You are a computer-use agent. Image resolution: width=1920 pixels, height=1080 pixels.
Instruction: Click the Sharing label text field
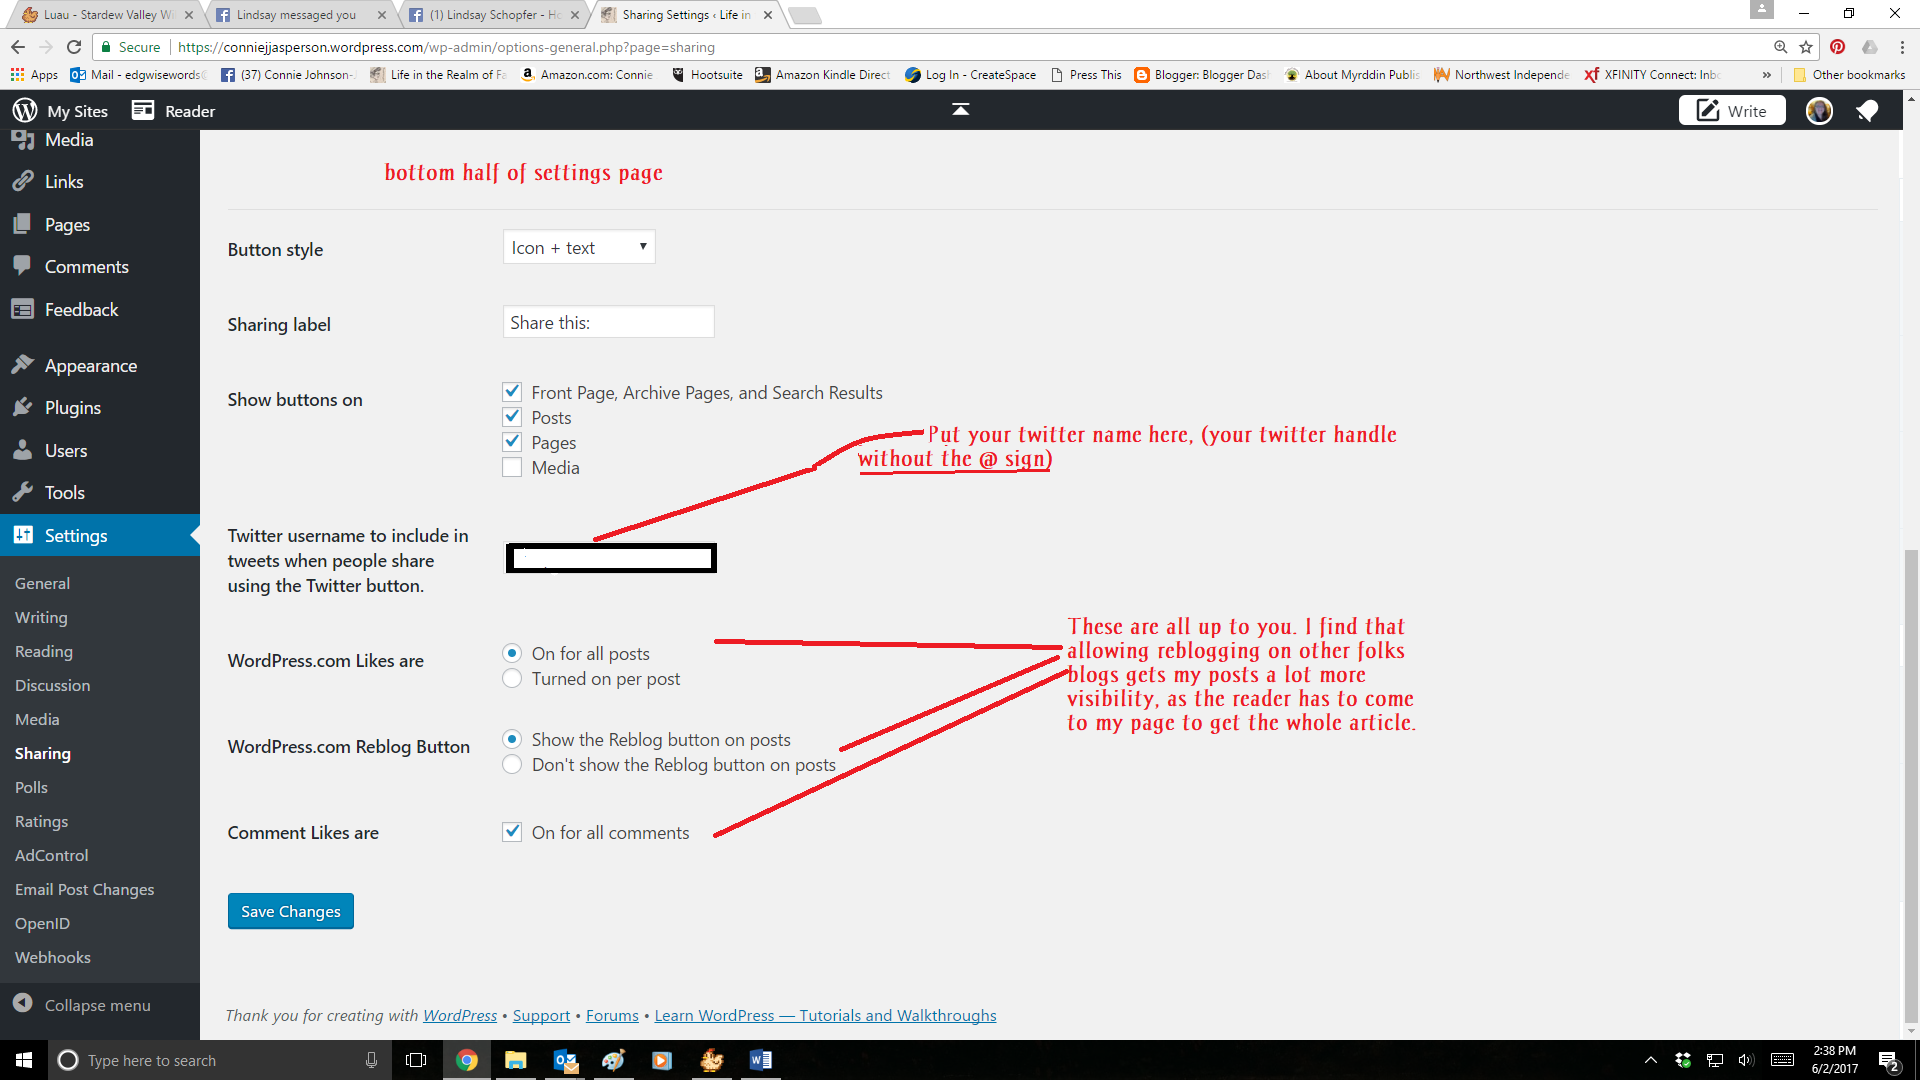click(608, 323)
